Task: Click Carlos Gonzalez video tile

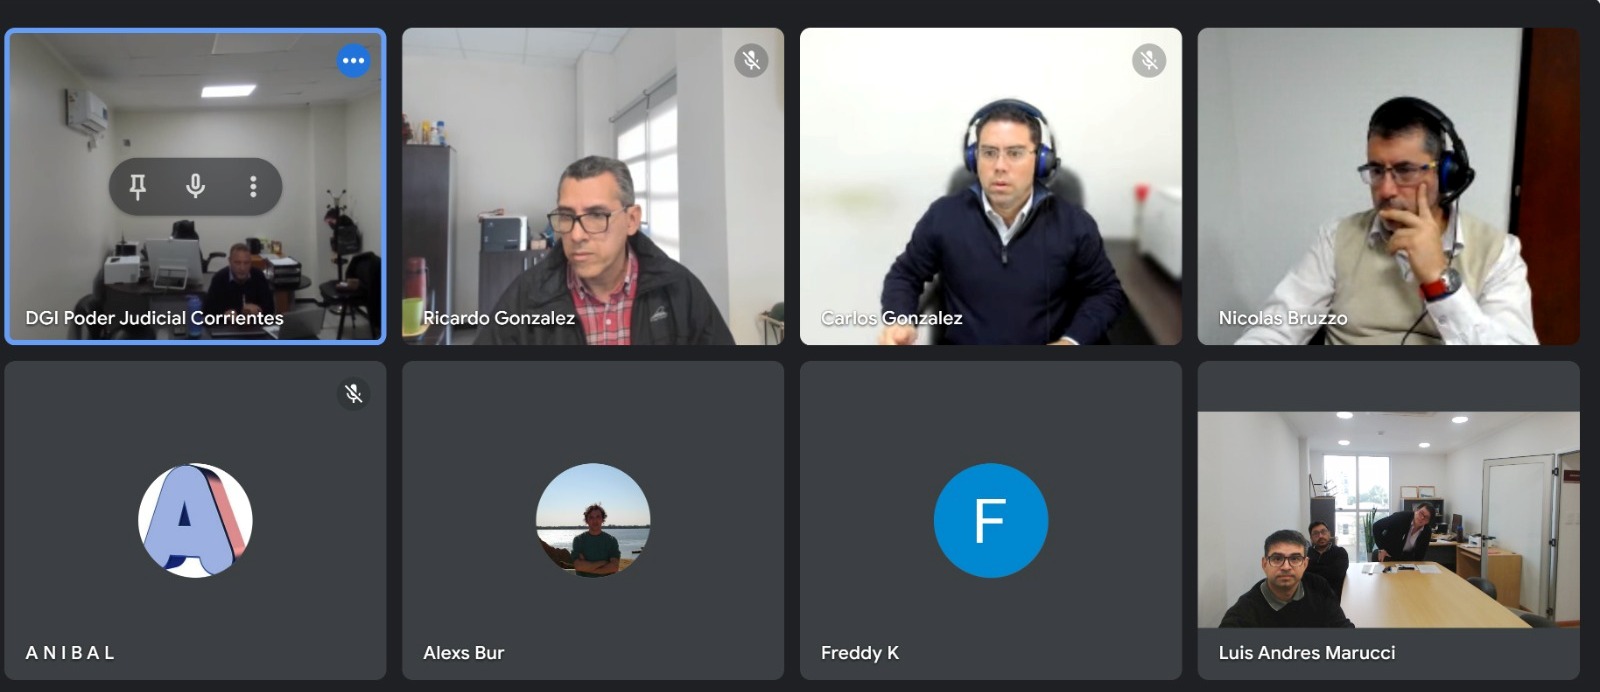Action: click(991, 186)
